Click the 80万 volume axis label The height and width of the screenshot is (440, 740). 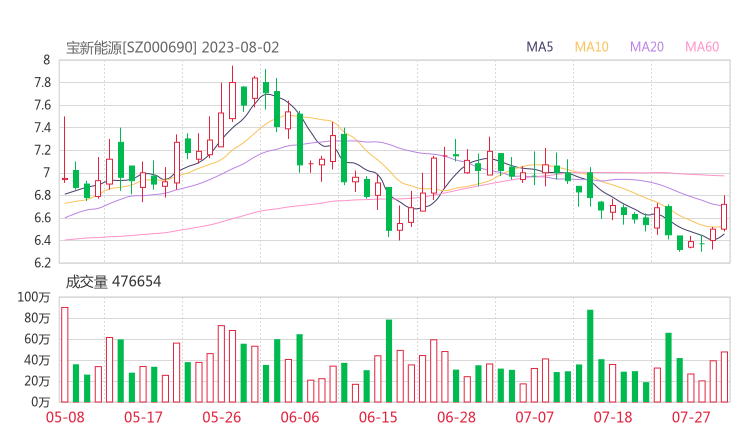[37, 318]
